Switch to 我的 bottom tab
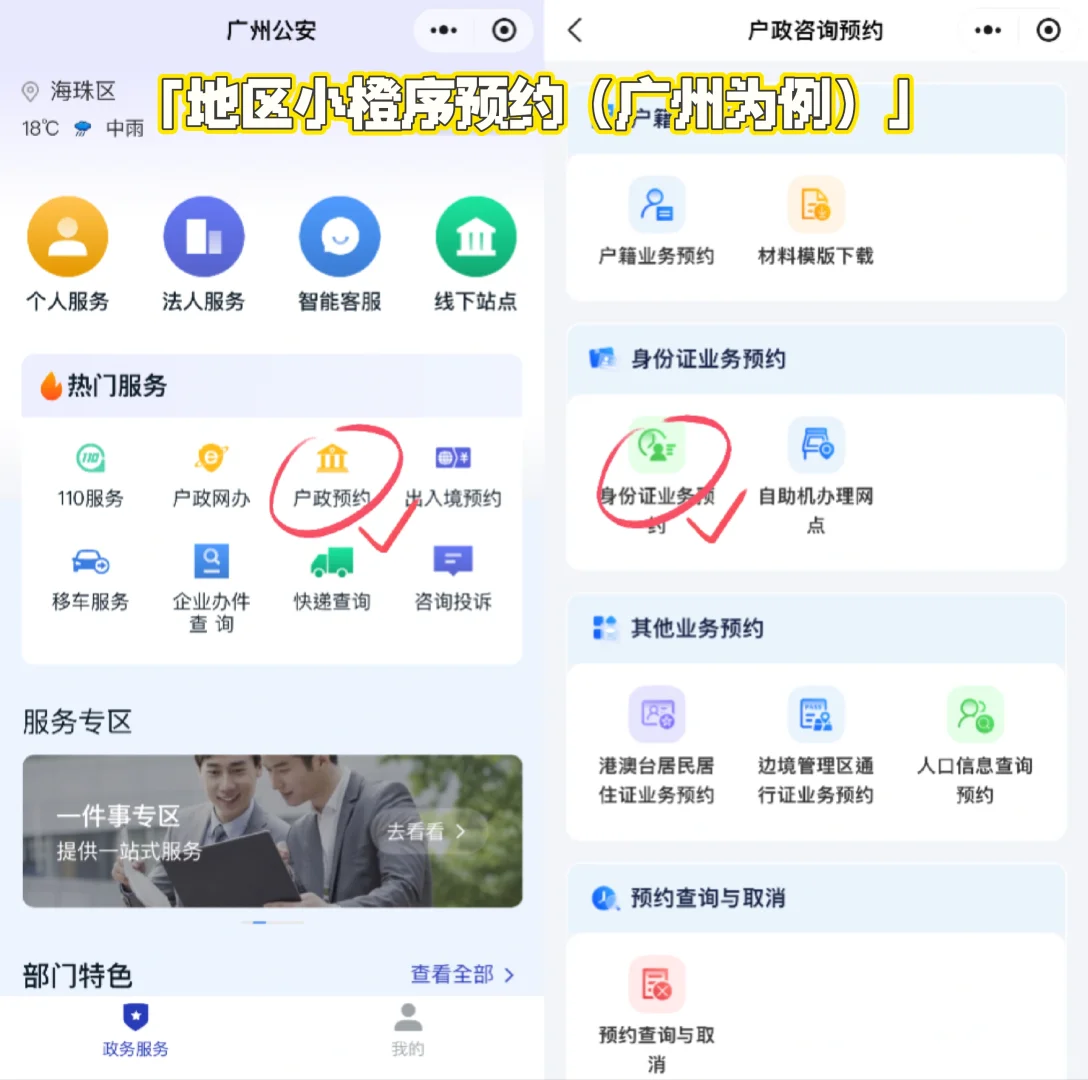The width and height of the screenshot is (1088, 1080). pyautogui.click(x=408, y=1031)
